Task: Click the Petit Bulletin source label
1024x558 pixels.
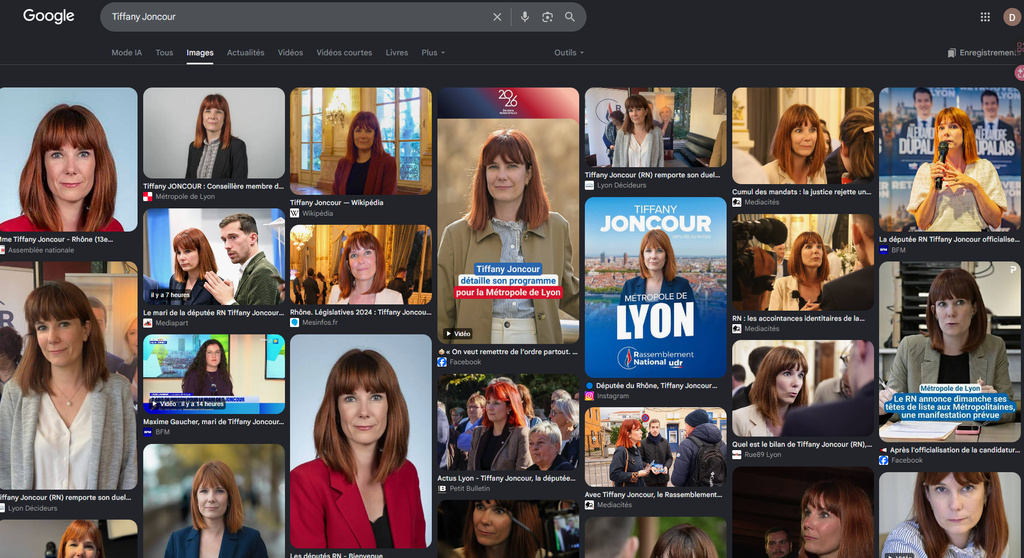Action: tap(469, 489)
